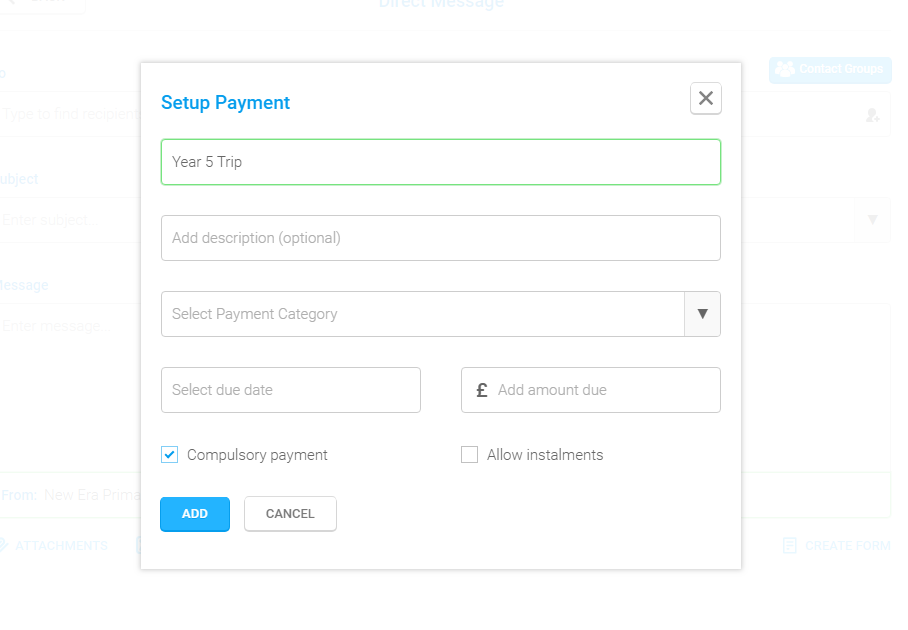908x630 pixels.
Task: Click the Compulsory payment label
Action: click(257, 455)
